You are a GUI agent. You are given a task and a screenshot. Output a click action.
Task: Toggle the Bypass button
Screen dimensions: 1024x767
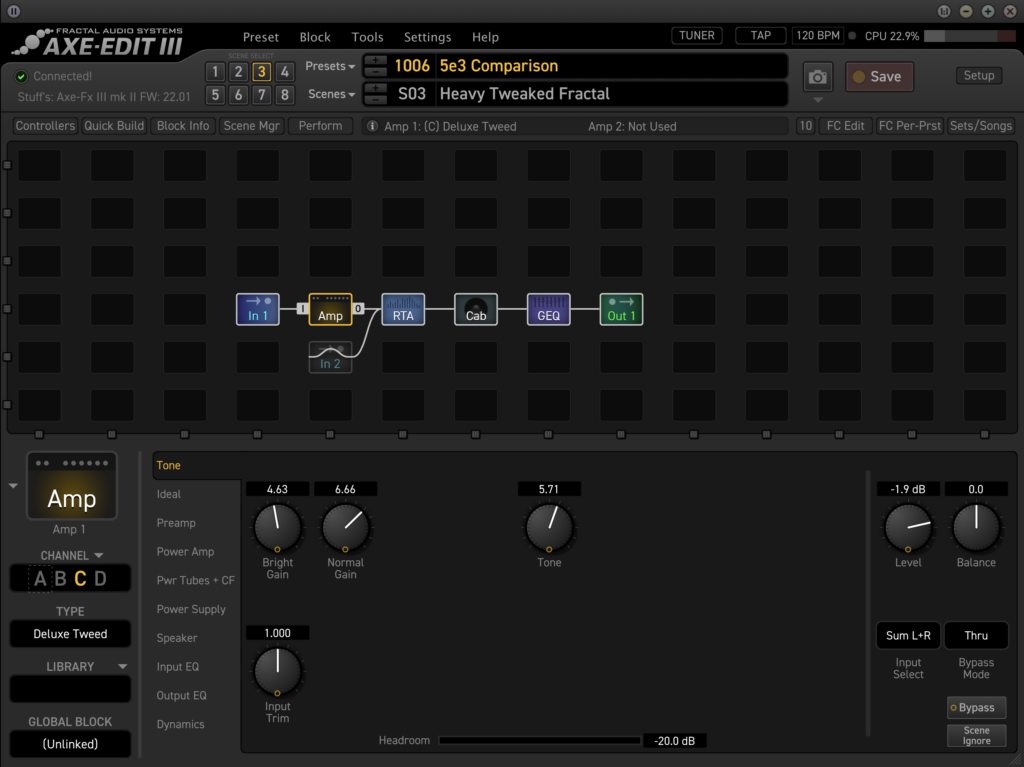(976, 708)
